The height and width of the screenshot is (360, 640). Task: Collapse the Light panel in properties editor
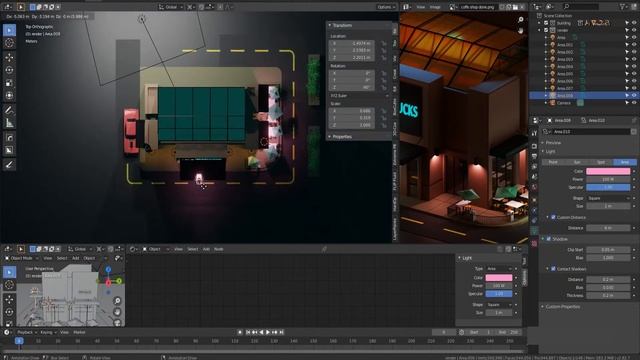[549, 151]
